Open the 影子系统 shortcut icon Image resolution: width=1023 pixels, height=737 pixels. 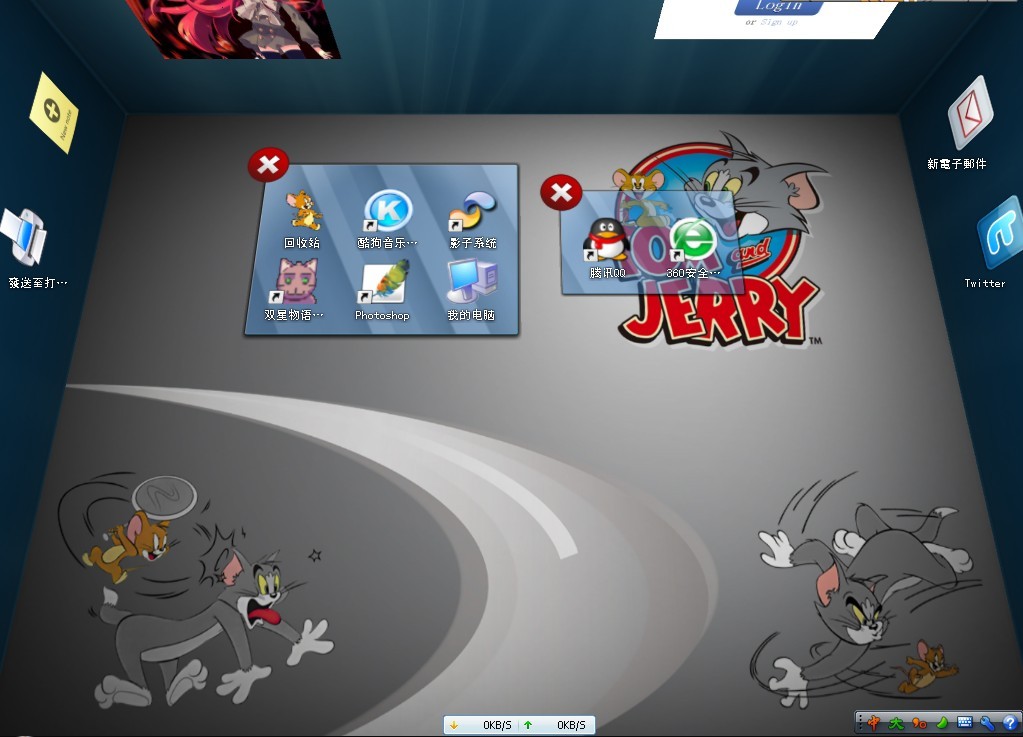[473, 211]
